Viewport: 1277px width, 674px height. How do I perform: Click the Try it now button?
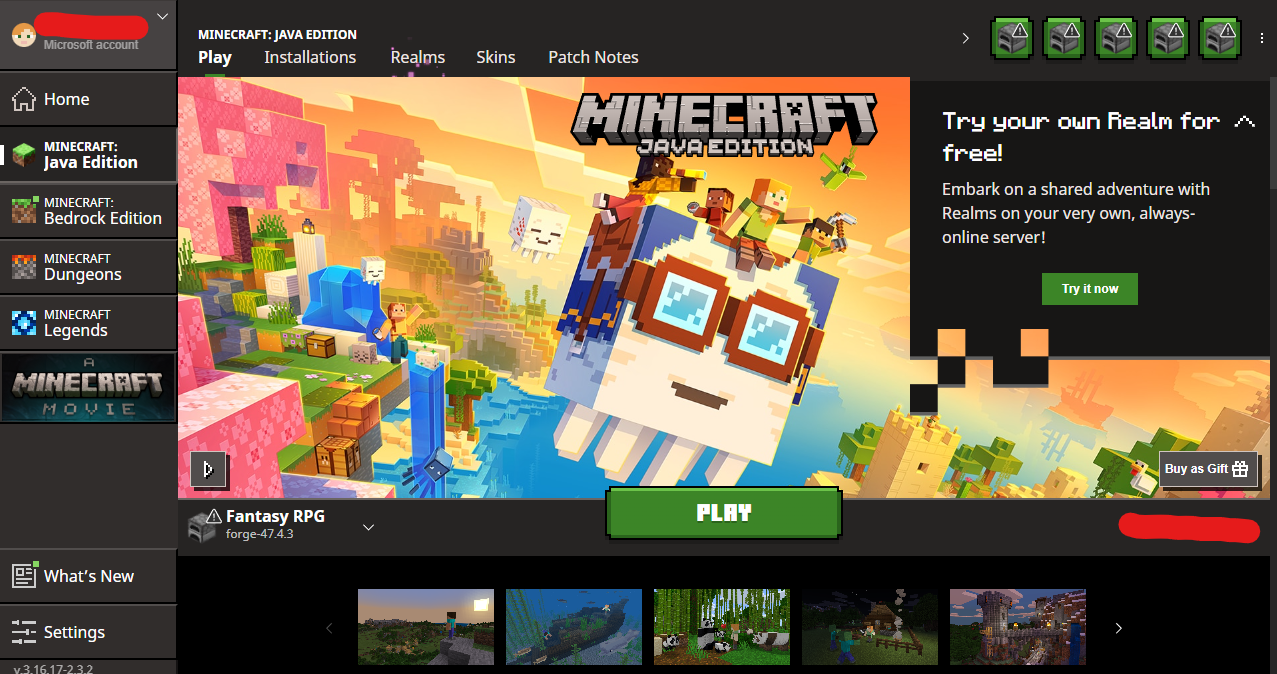pyautogui.click(x=1090, y=289)
